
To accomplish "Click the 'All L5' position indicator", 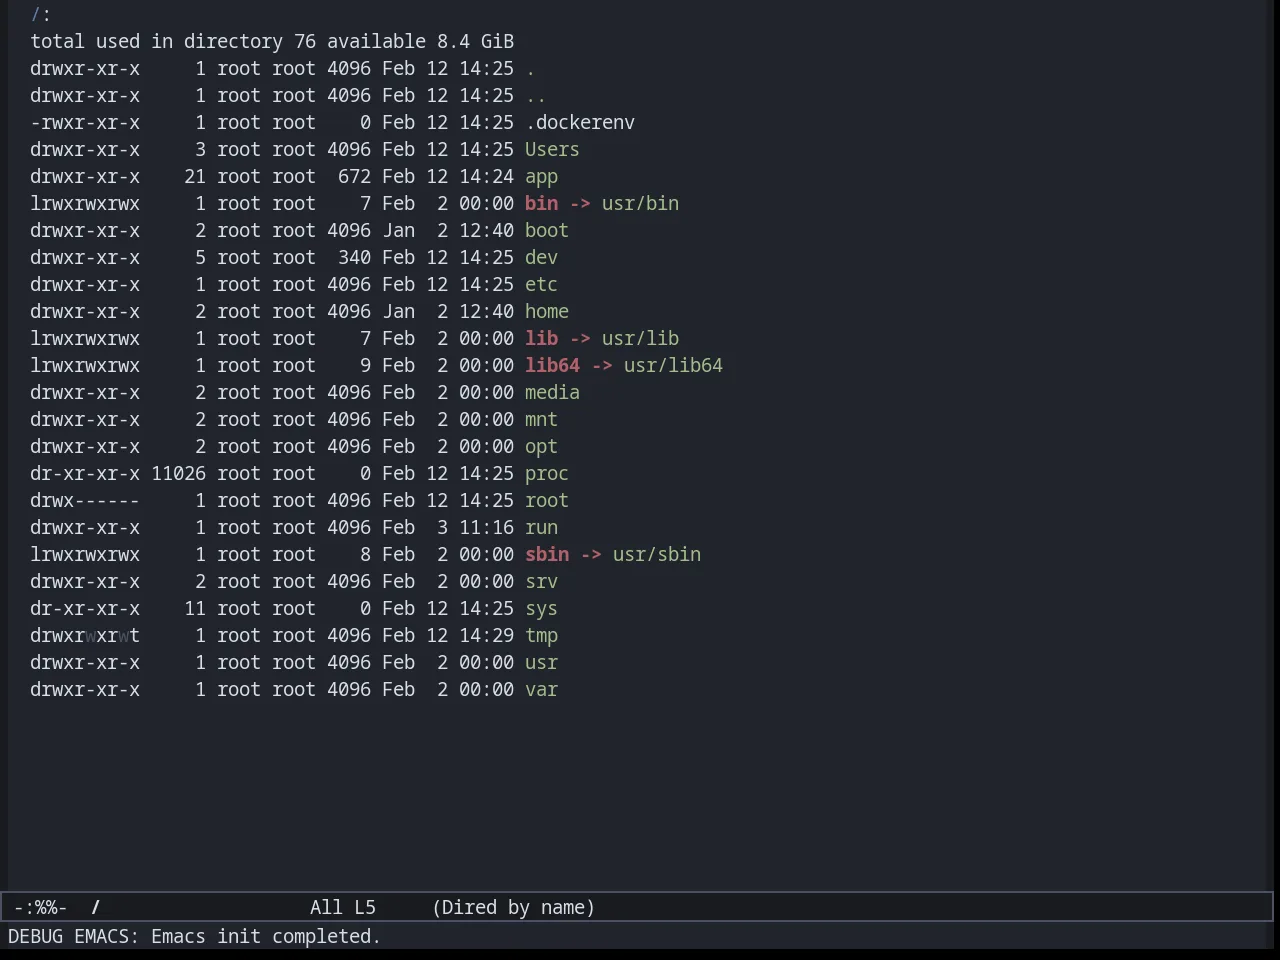I will tap(343, 907).
